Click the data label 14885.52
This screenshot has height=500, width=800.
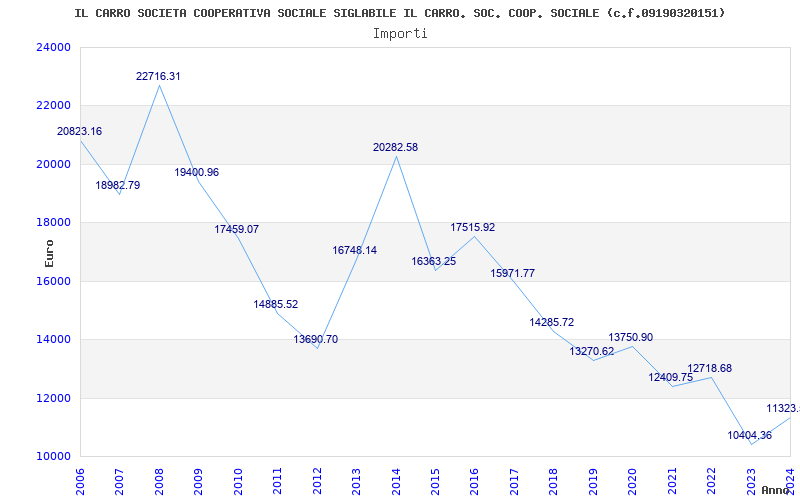pyautogui.click(x=276, y=305)
